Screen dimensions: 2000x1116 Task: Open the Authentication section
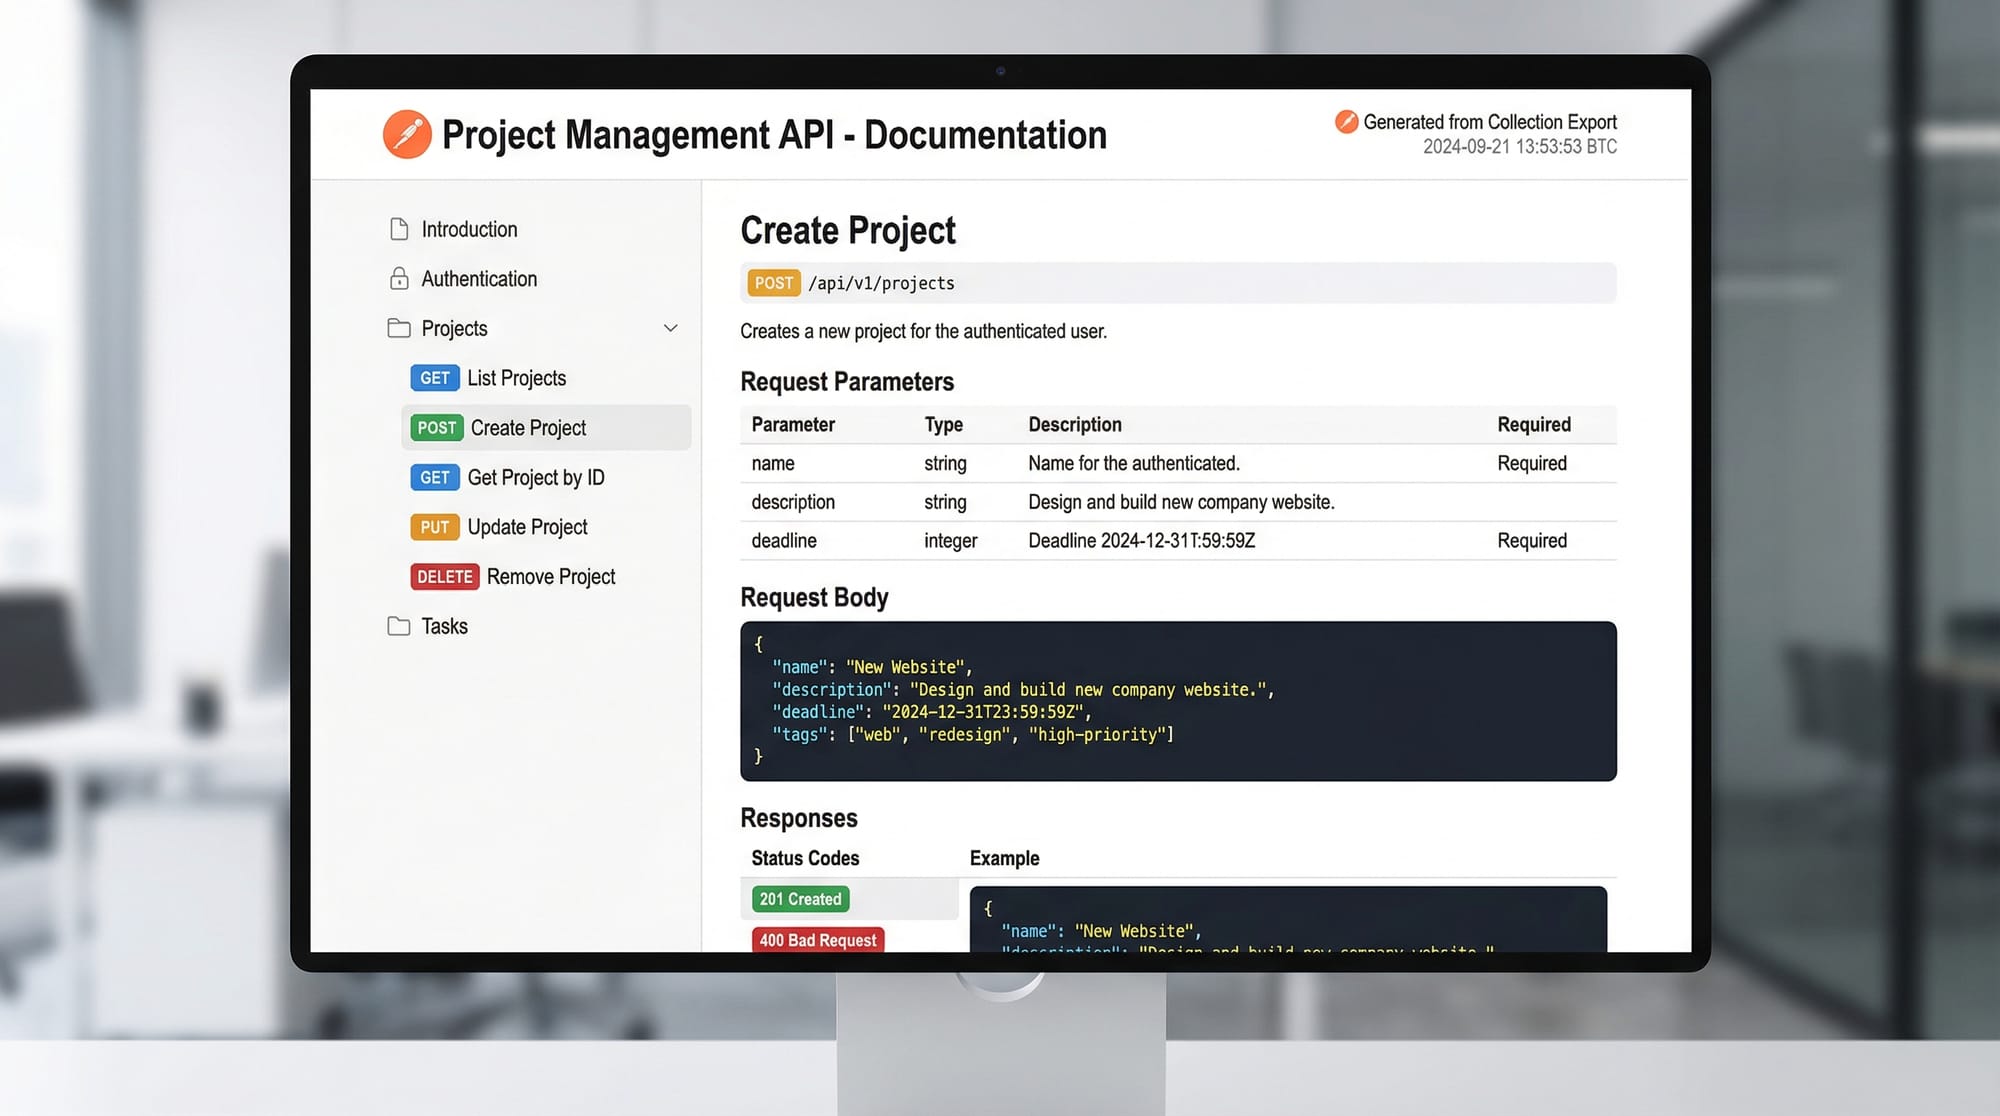point(479,279)
